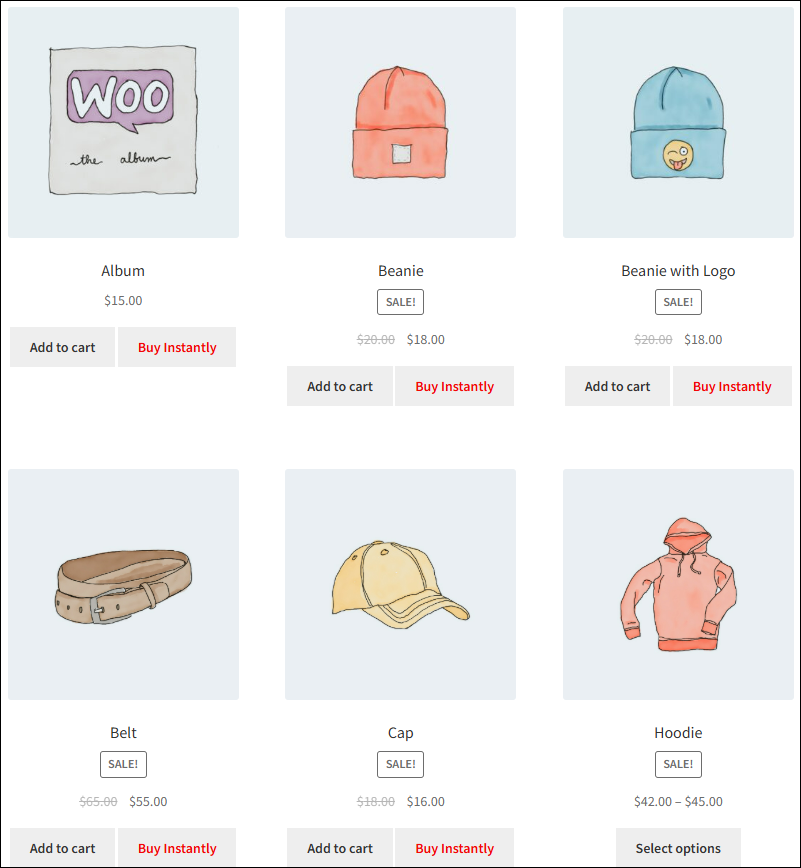The width and height of the screenshot is (801, 868).
Task: Open the orange Beanie product image
Action: pos(400,122)
